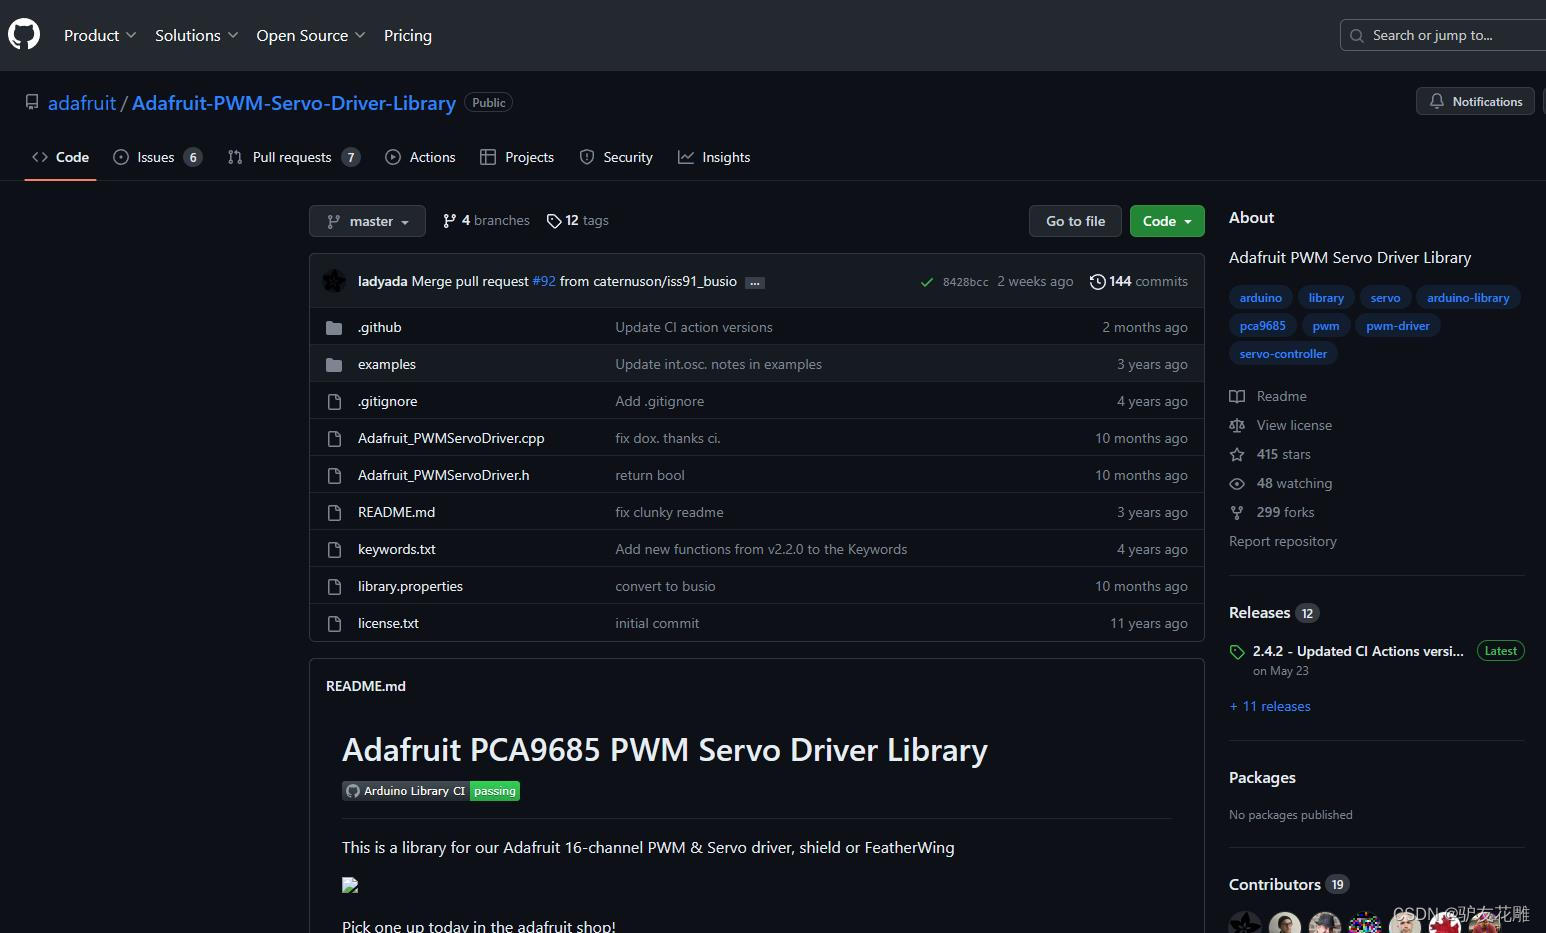Click the branch icon beside 4 branches
This screenshot has height=933, width=1546.
450,221
